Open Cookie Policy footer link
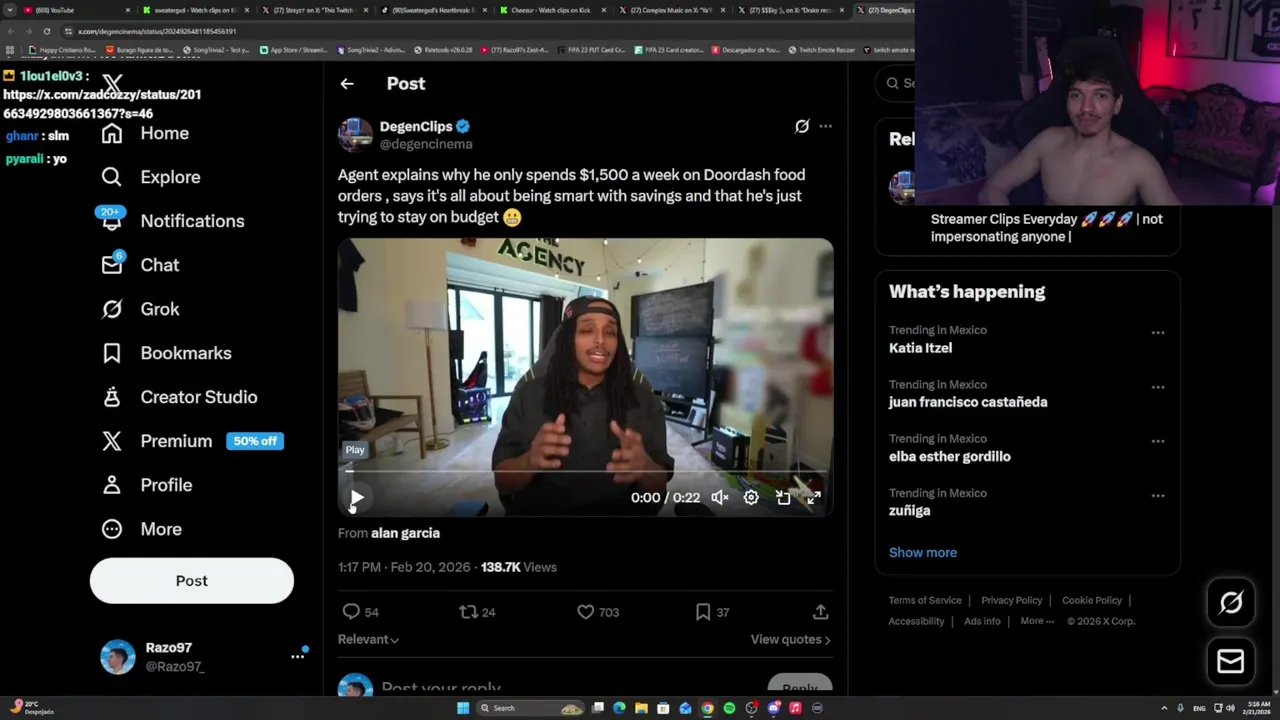 (1091, 600)
